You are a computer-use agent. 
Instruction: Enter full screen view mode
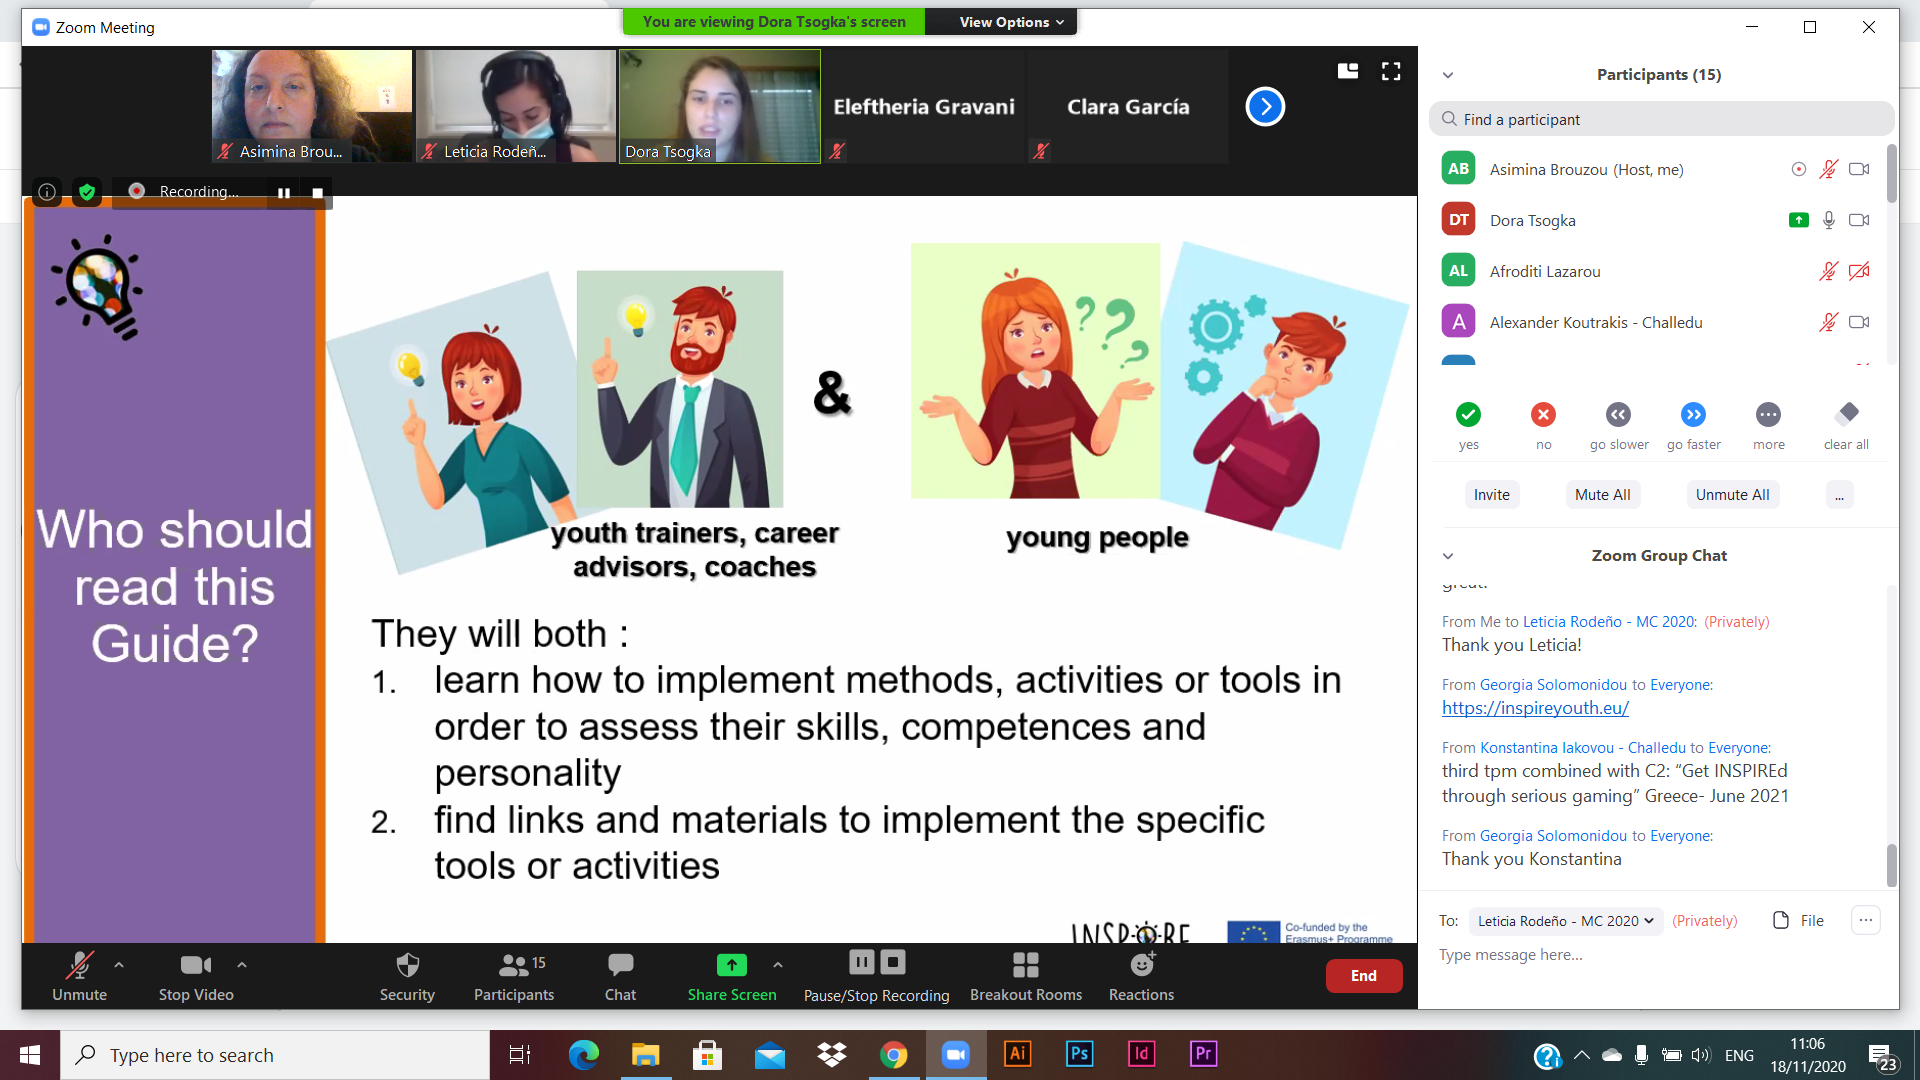pos(1391,71)
